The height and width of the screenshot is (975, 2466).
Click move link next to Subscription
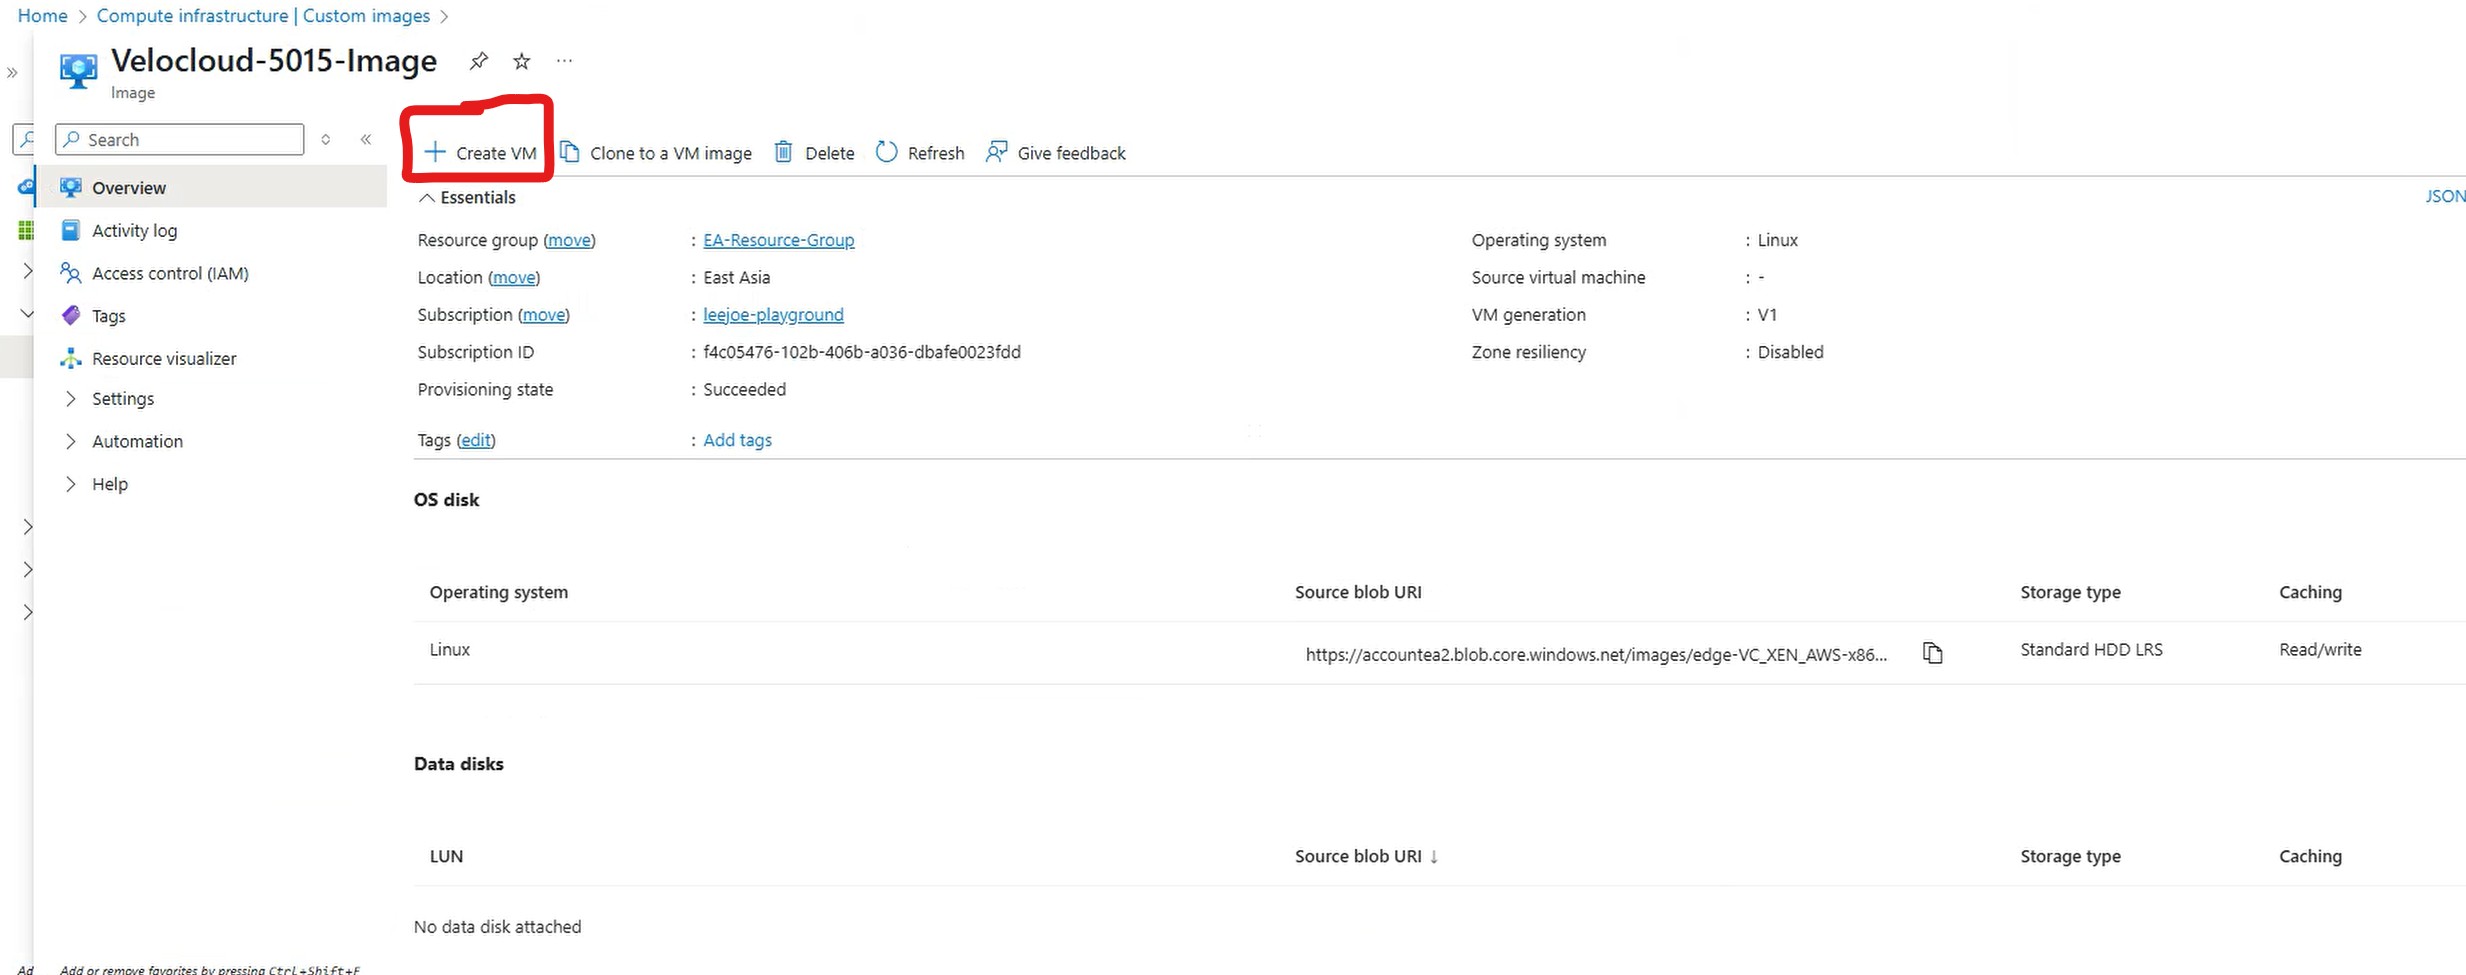[x=544, y=314]
